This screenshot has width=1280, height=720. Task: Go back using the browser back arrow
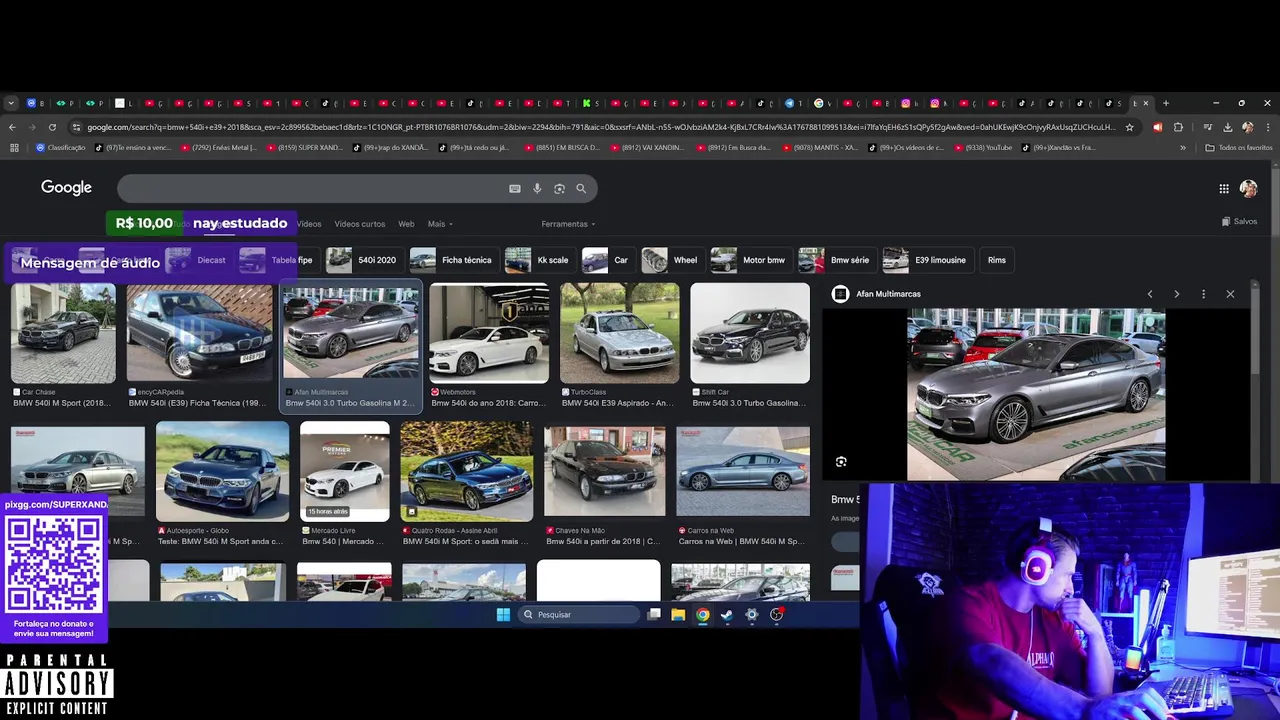coord(12,127)
